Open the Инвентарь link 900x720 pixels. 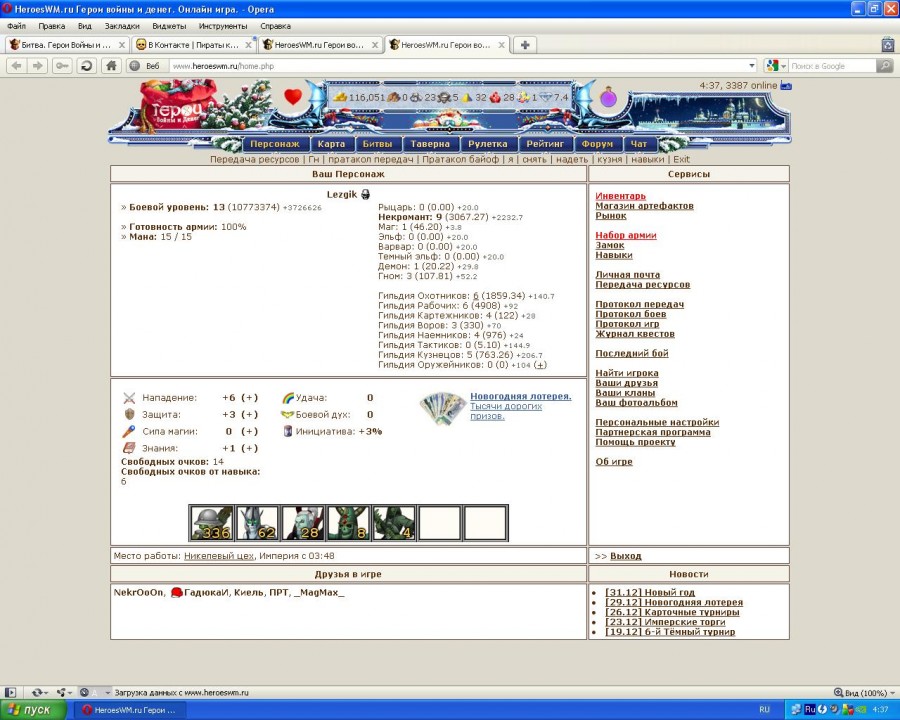pos(620,196)
